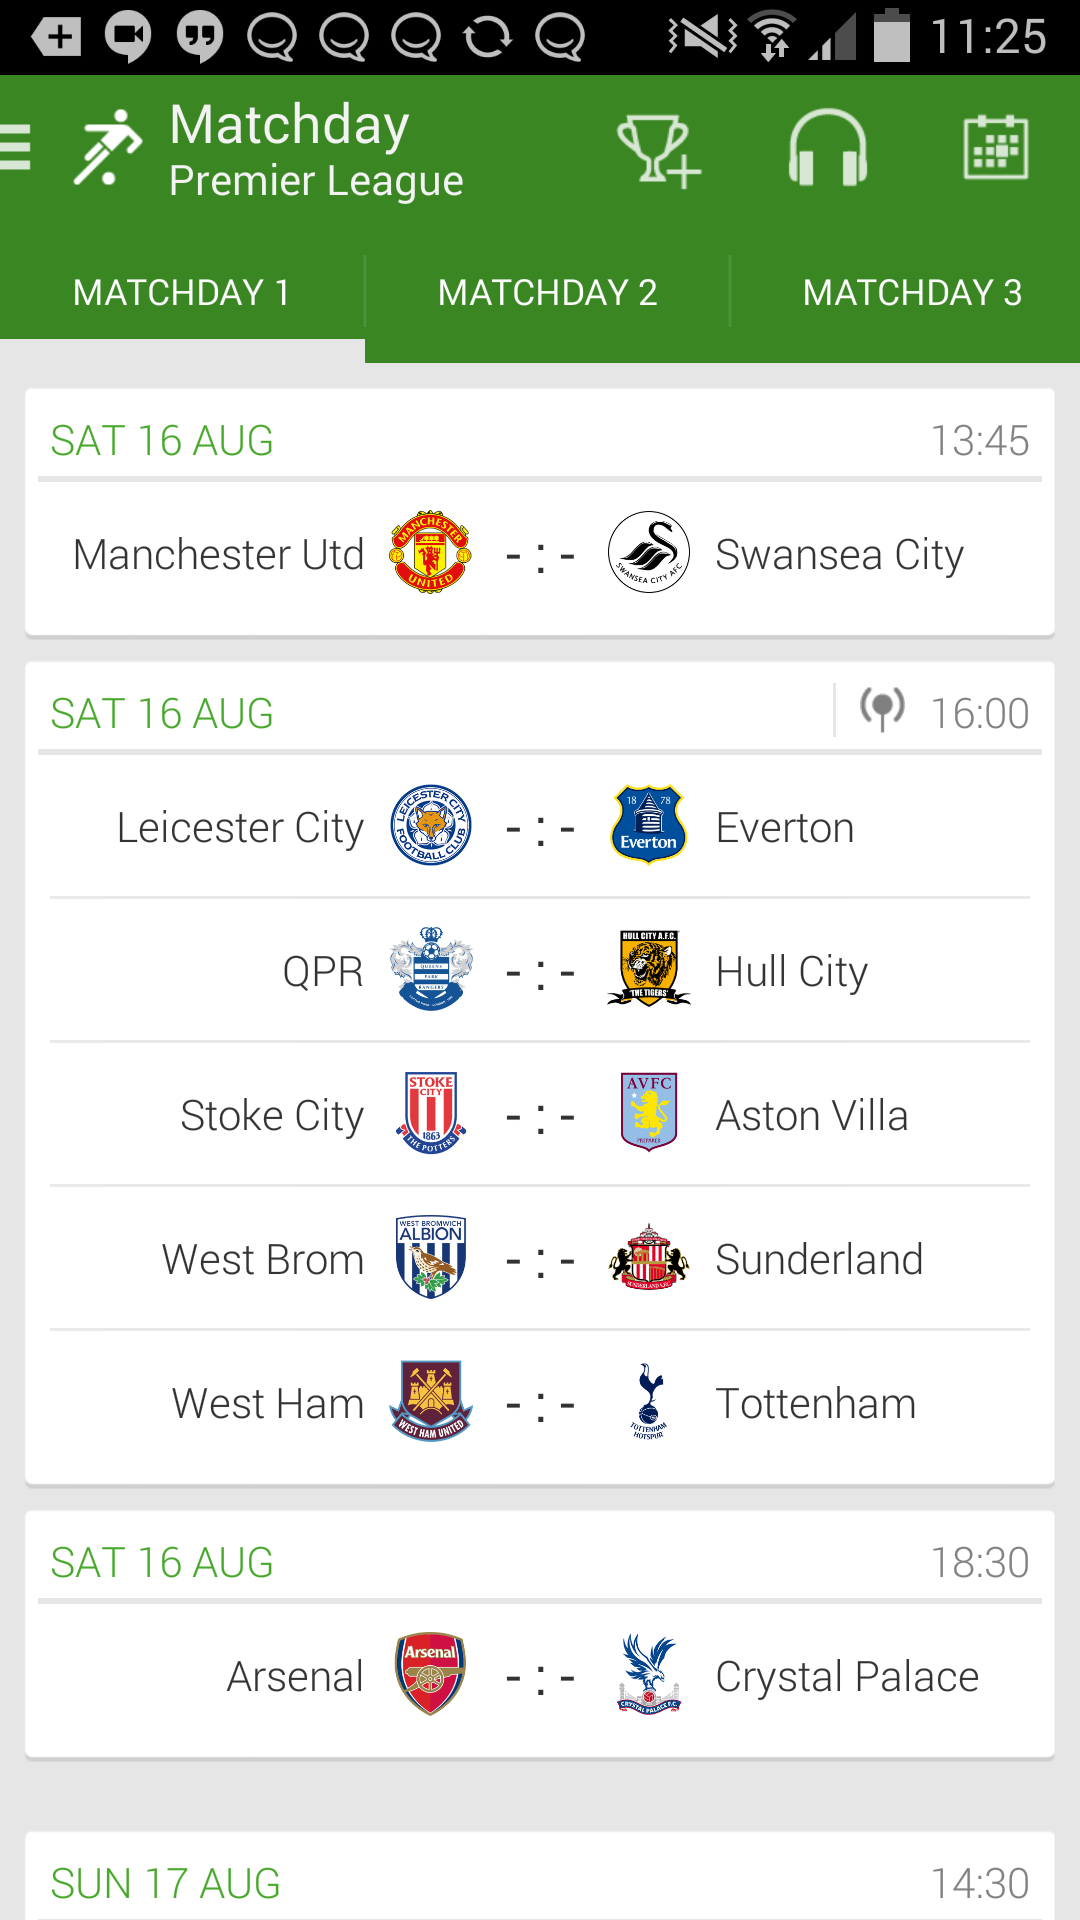Tap the Tottenham cockerel badge

[649, 1402]
